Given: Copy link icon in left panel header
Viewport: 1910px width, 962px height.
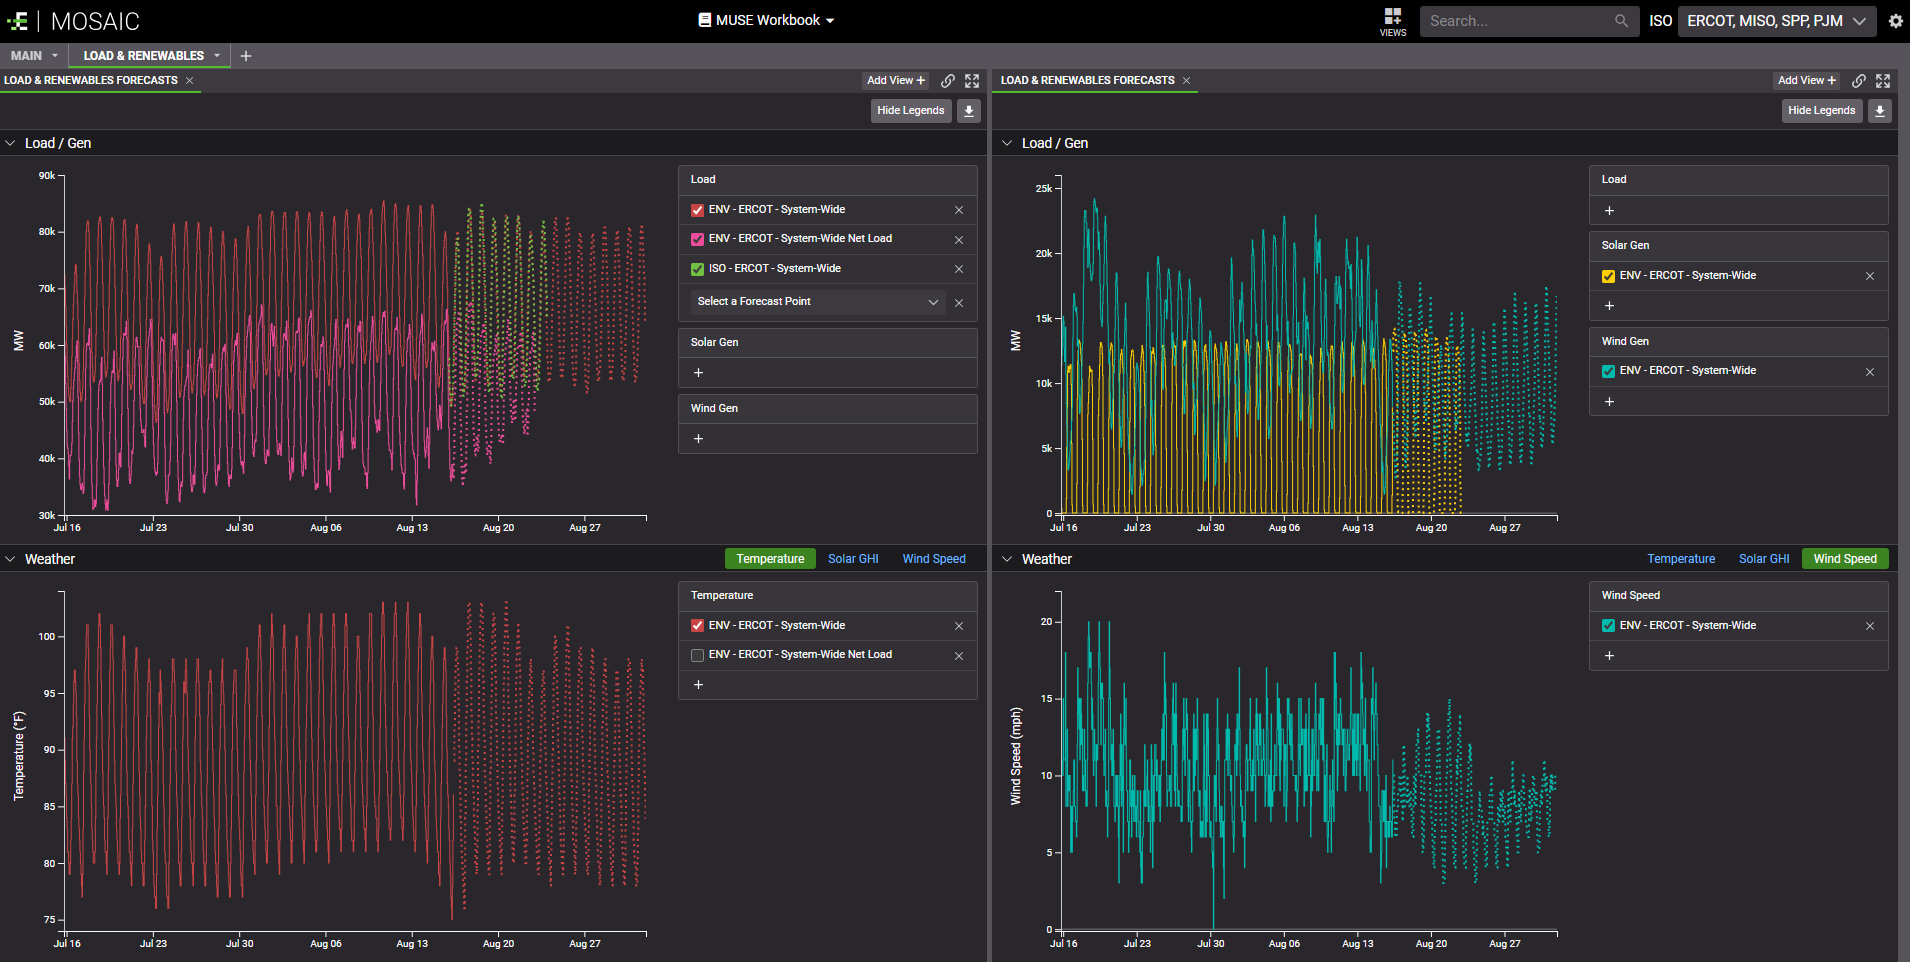Looking at the screenshot, I should (947, 81).
